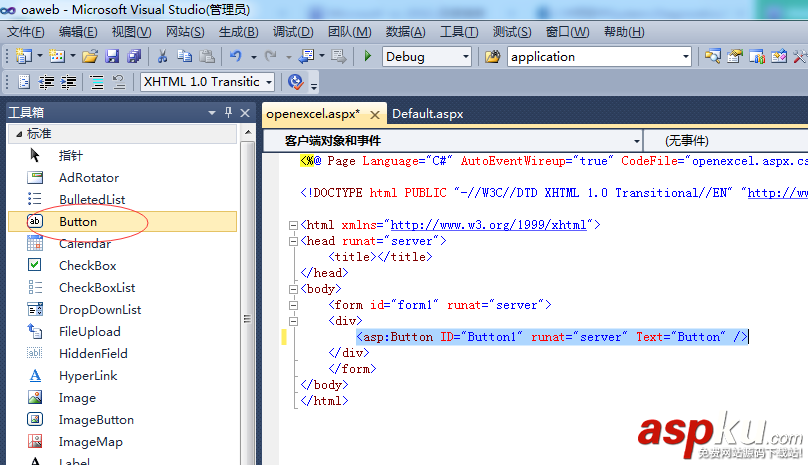Cut selection with the scissors icon
This screenshot has height=465, width=808.
162,56
